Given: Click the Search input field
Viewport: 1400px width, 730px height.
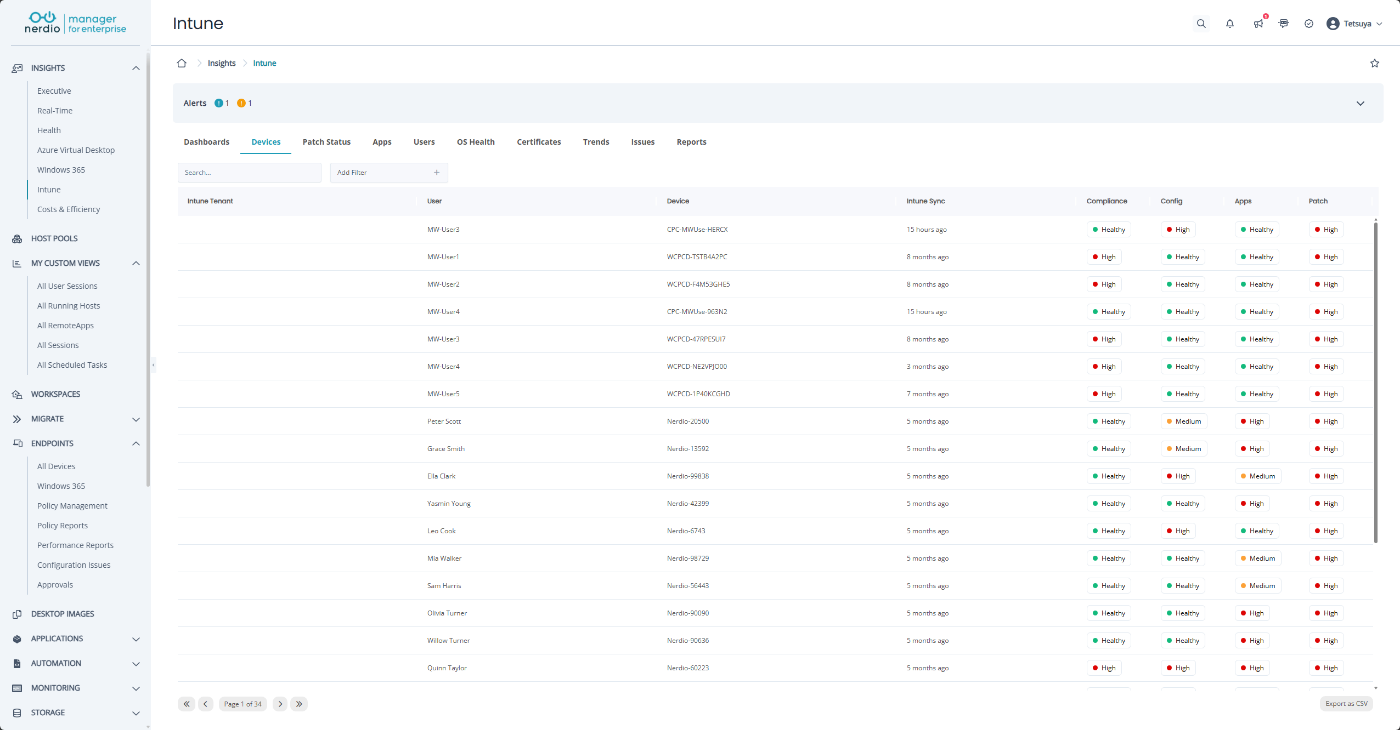Looking at the screenshot, I should [x=250, y=173].
